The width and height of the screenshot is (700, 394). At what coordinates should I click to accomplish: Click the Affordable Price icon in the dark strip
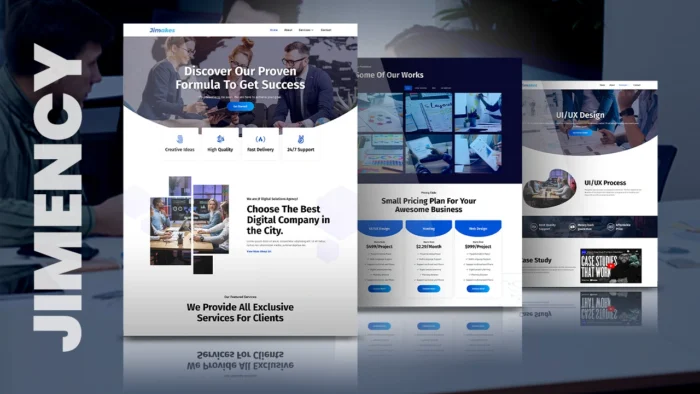(610, 227)
